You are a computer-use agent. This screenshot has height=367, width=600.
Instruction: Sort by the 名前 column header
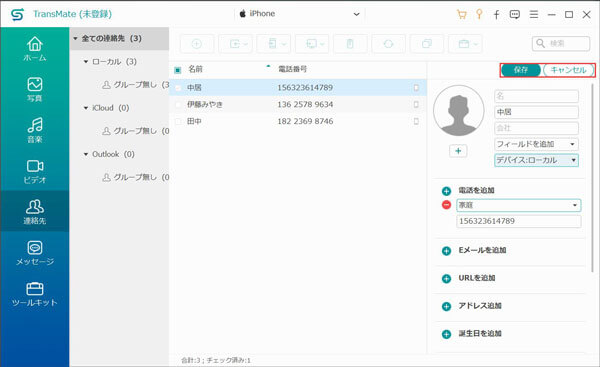(195, 69)
